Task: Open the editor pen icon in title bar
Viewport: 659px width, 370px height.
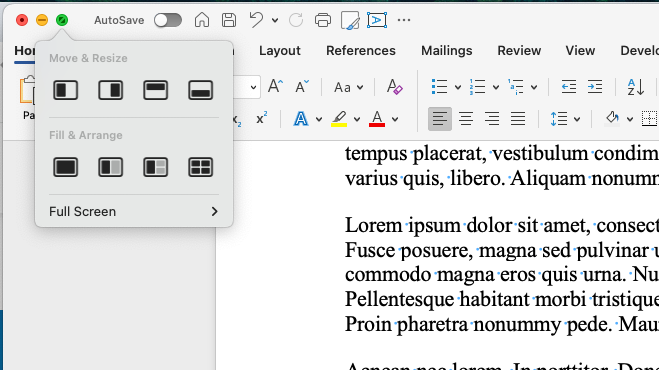Action: (350, 20)
